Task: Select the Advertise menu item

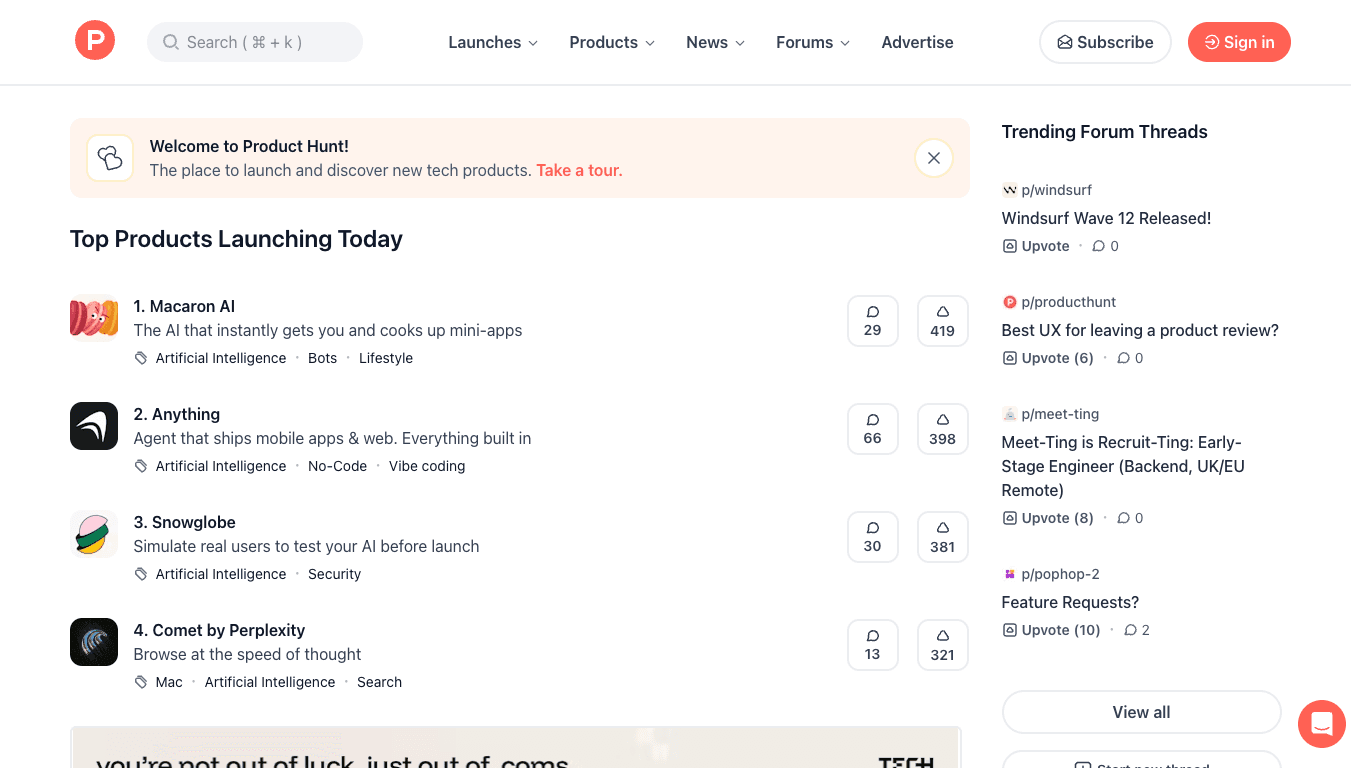Action: 916,42
